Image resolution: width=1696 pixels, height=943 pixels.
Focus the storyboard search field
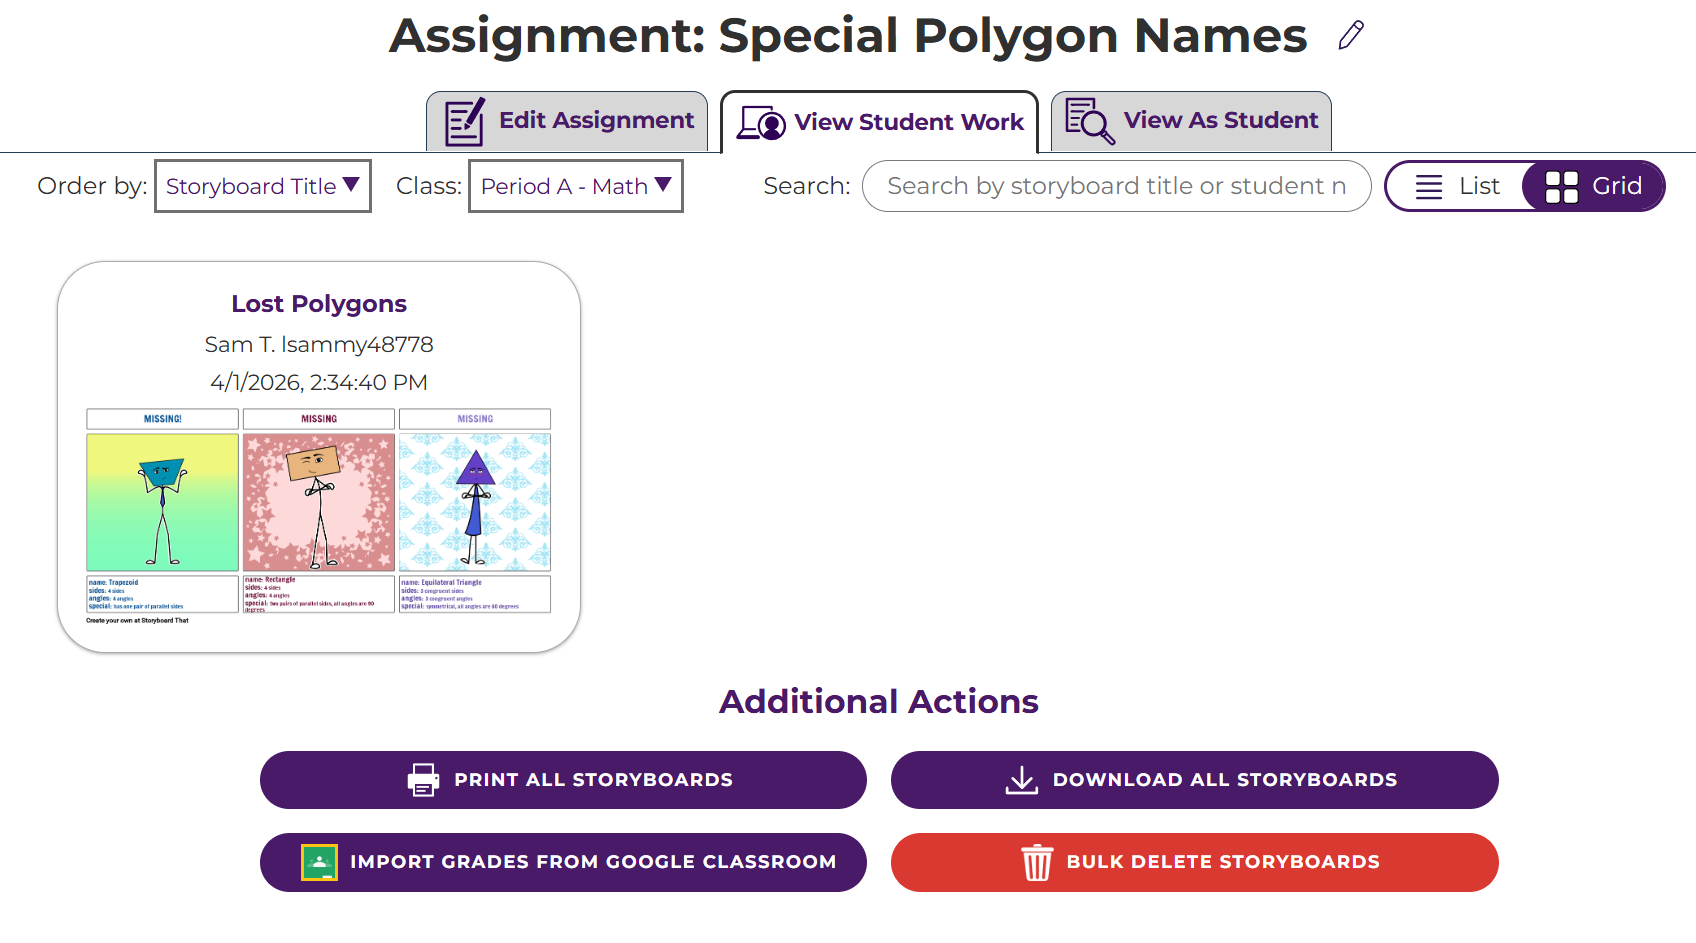(1116, 186)
